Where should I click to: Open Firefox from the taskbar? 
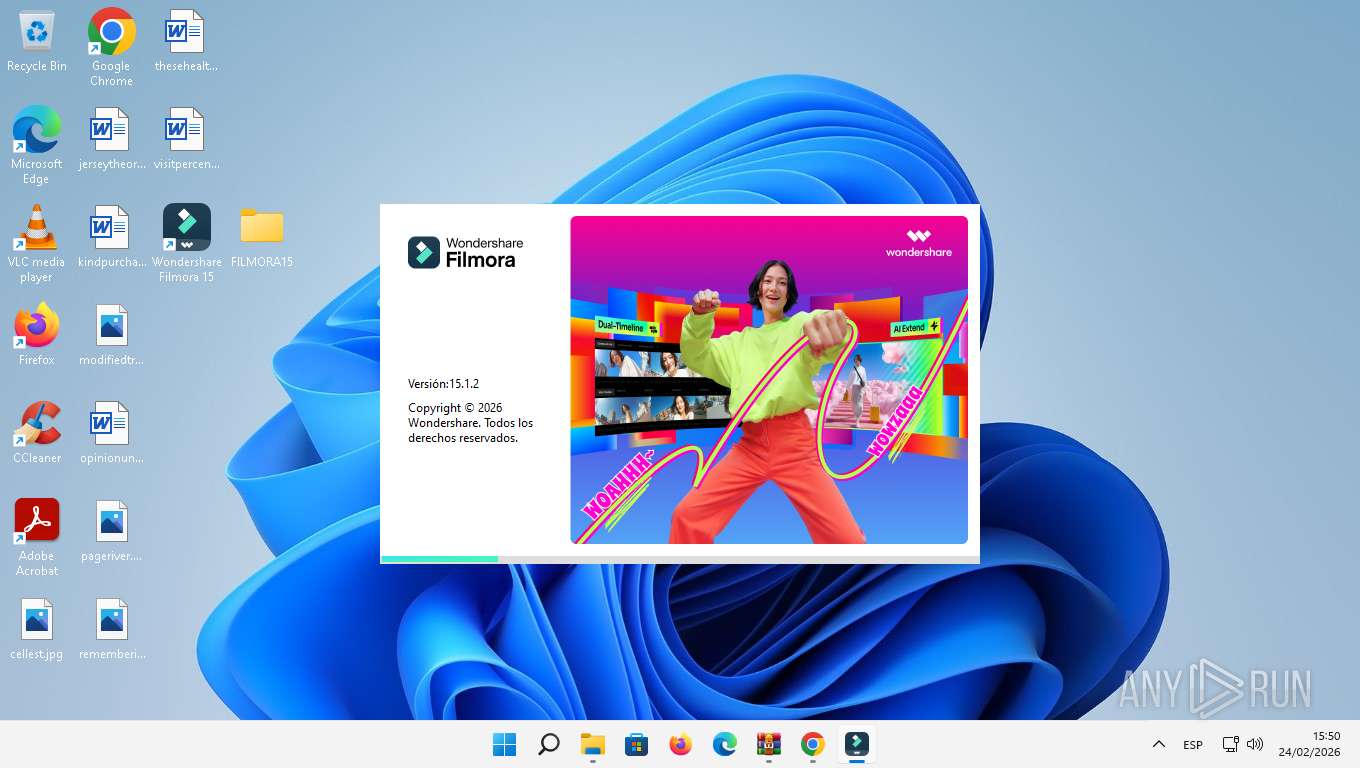tap(681, 744)
